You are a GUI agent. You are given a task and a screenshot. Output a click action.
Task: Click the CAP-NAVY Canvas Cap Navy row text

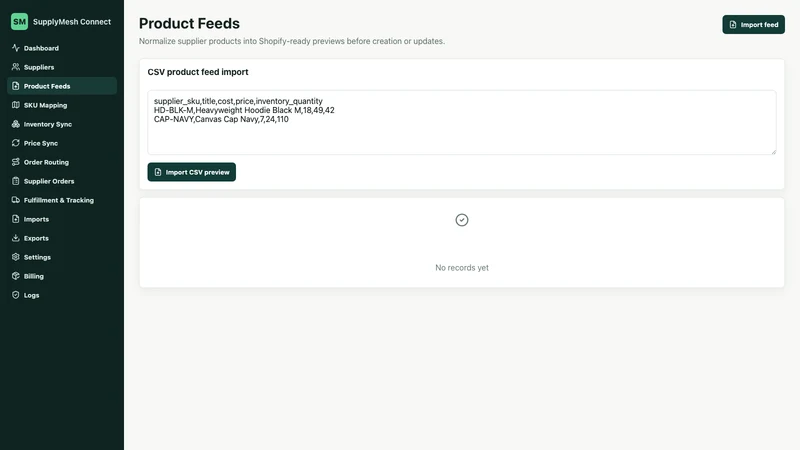click(221, 119)
